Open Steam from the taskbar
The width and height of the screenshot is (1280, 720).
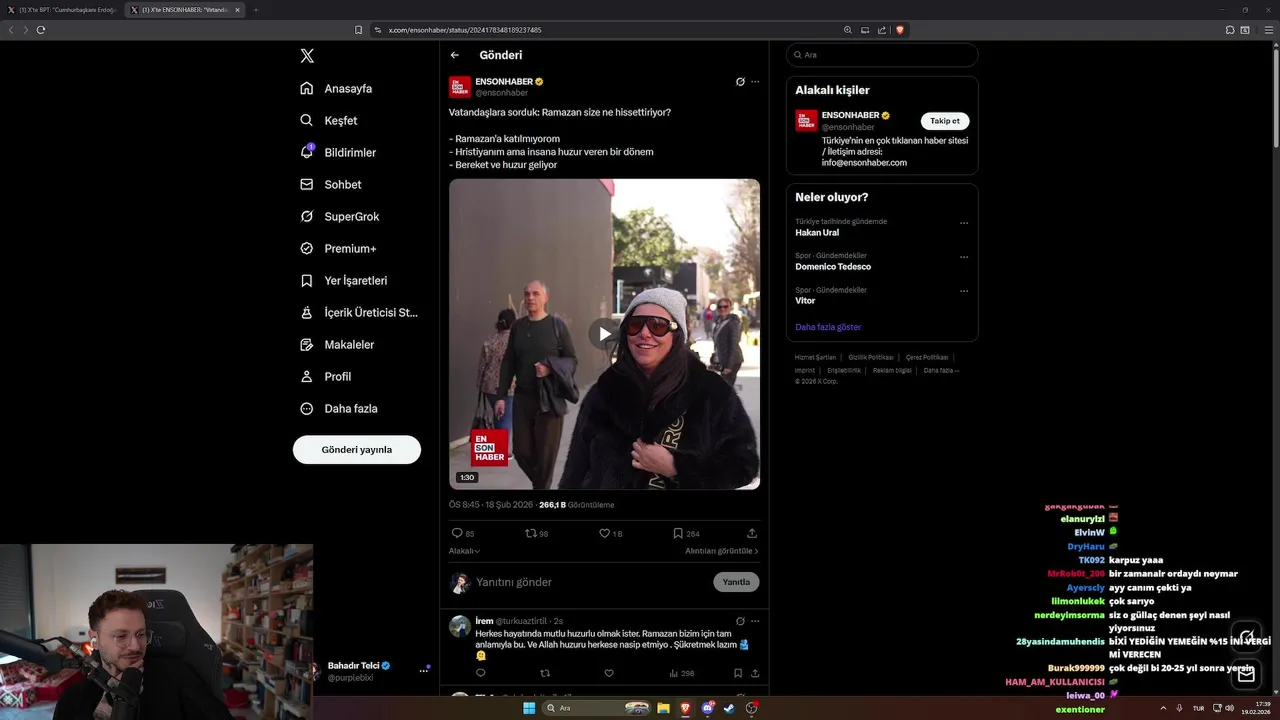(729, 708)
